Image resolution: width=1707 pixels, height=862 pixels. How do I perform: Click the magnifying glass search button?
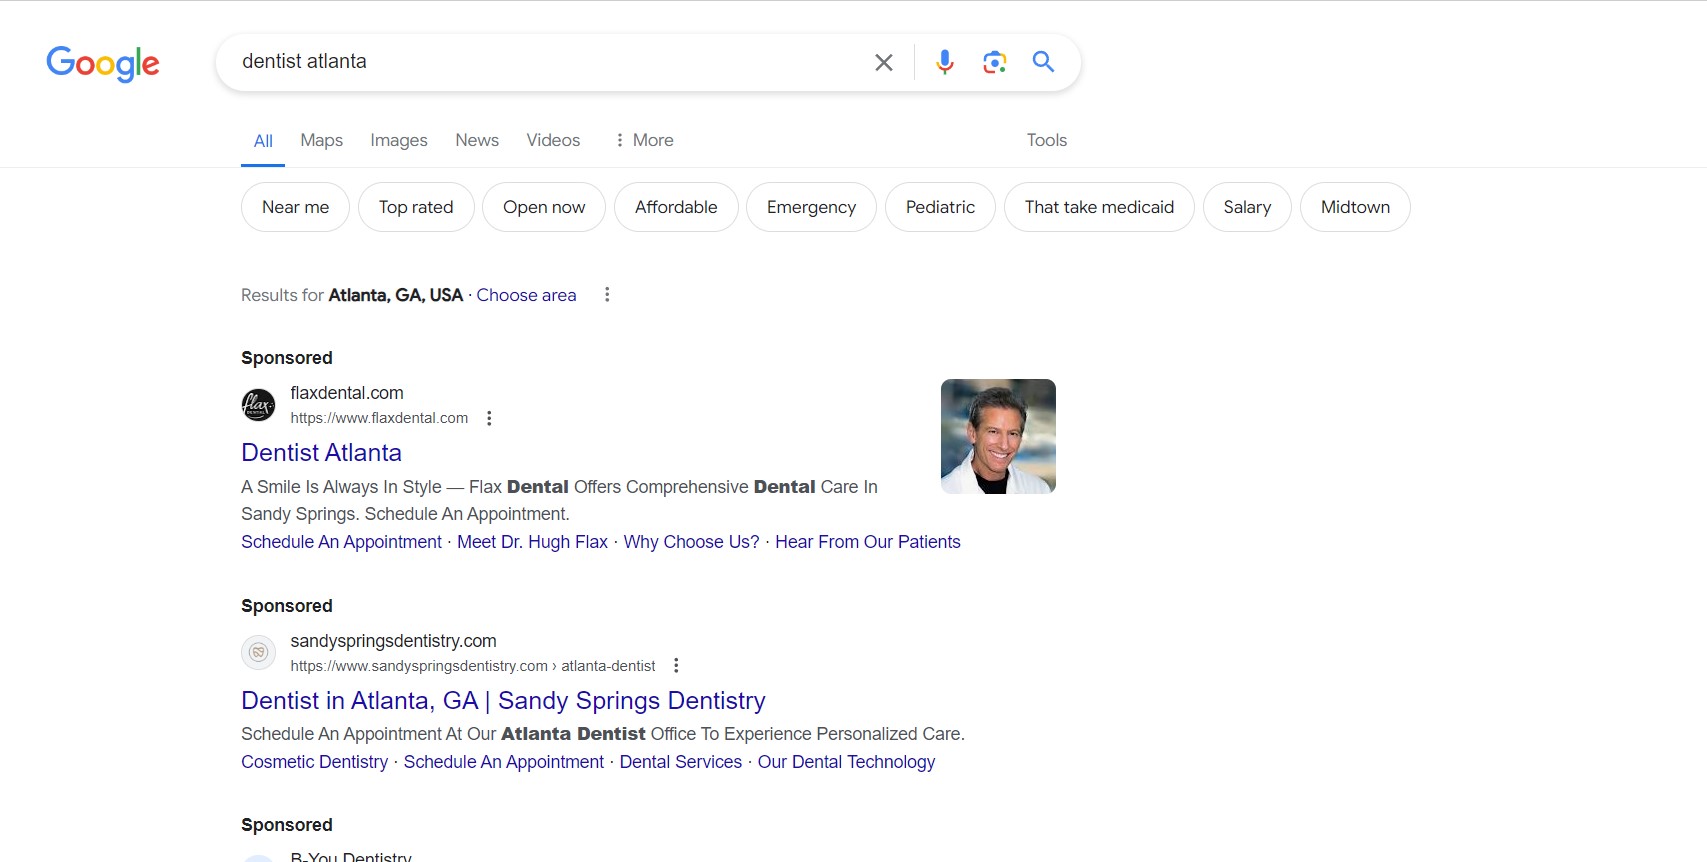pyautogui.click(x=1043, y=63)
